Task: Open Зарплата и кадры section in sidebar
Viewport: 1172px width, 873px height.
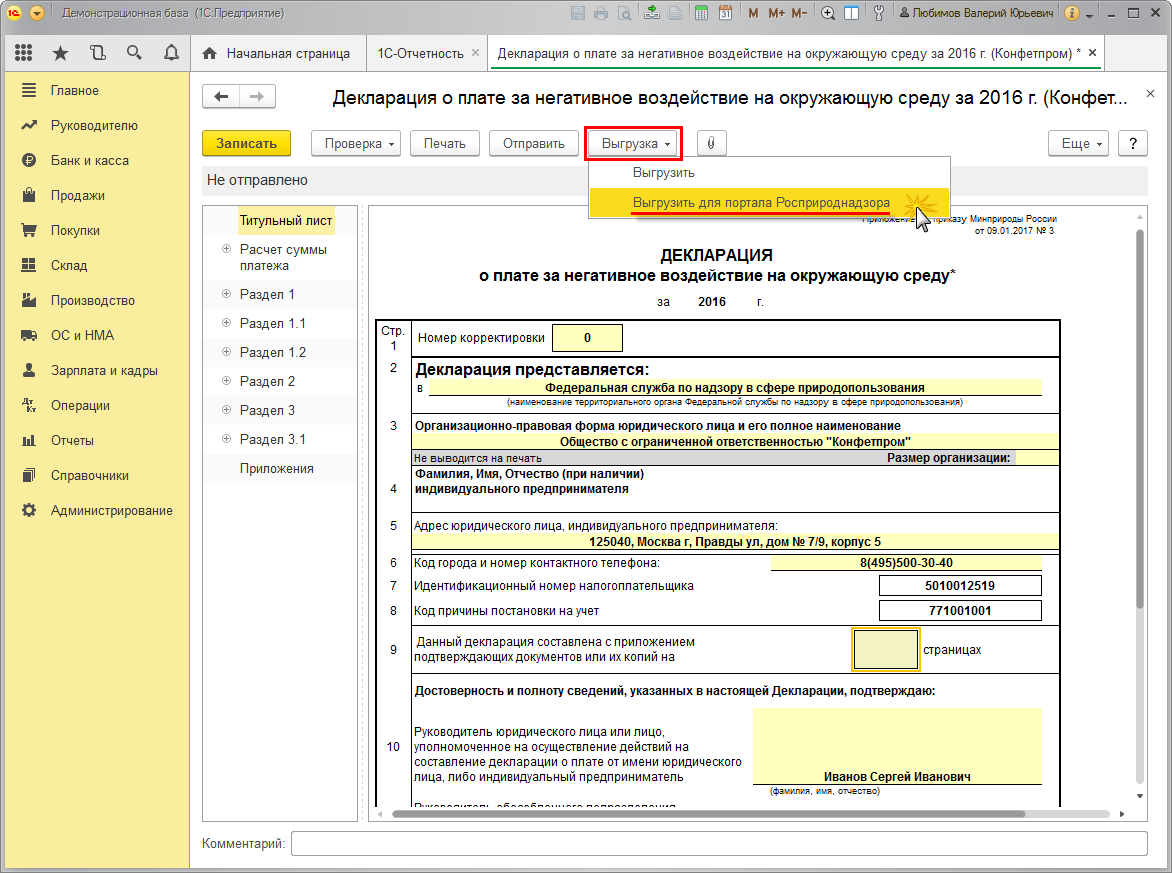Action: 104,370
